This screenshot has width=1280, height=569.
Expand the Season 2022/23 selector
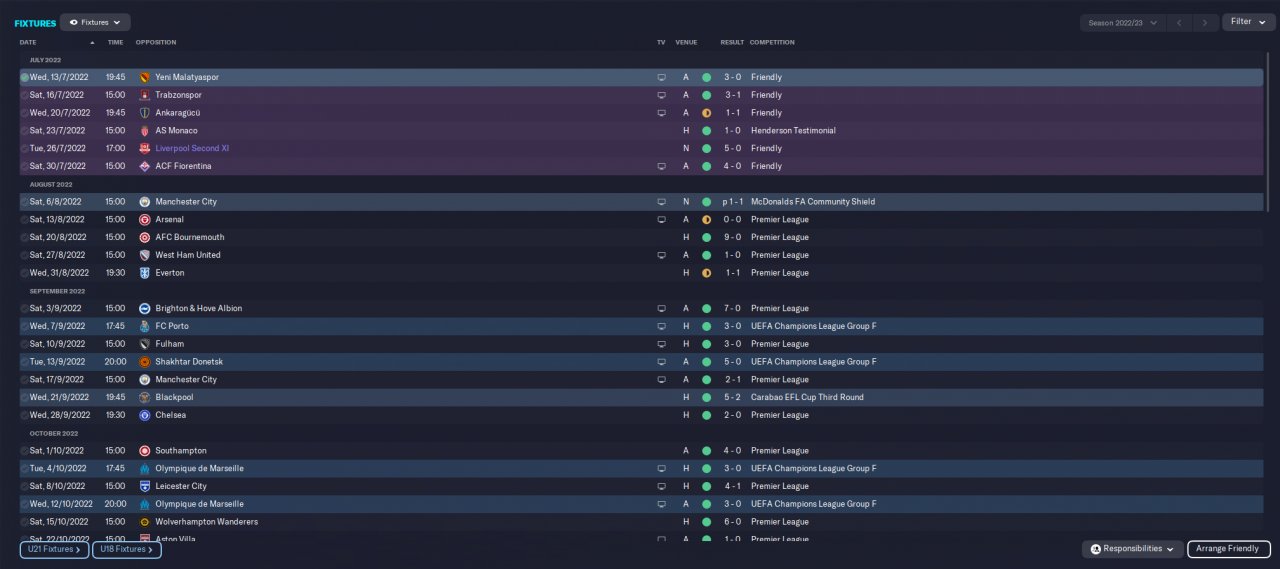coord(1124,22)
